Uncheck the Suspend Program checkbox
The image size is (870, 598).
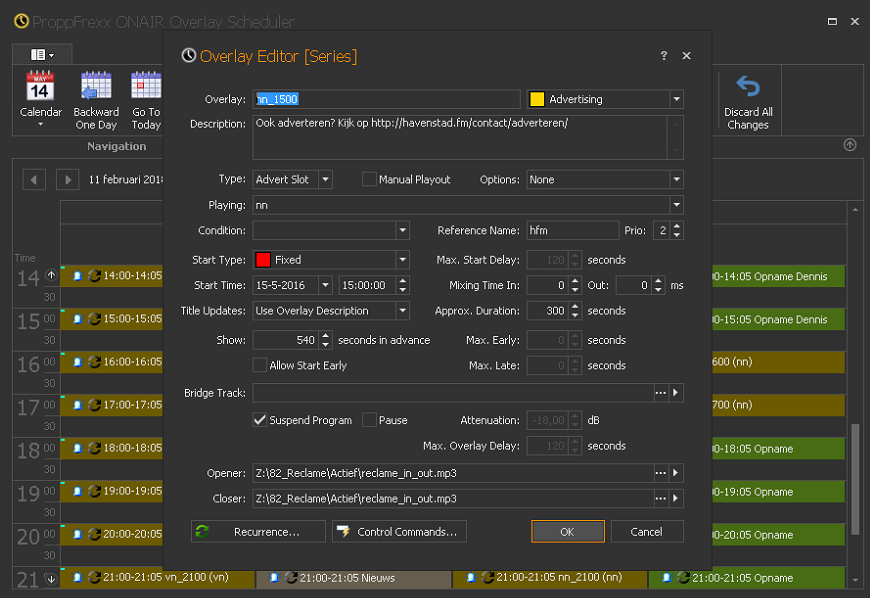(260, 420)
